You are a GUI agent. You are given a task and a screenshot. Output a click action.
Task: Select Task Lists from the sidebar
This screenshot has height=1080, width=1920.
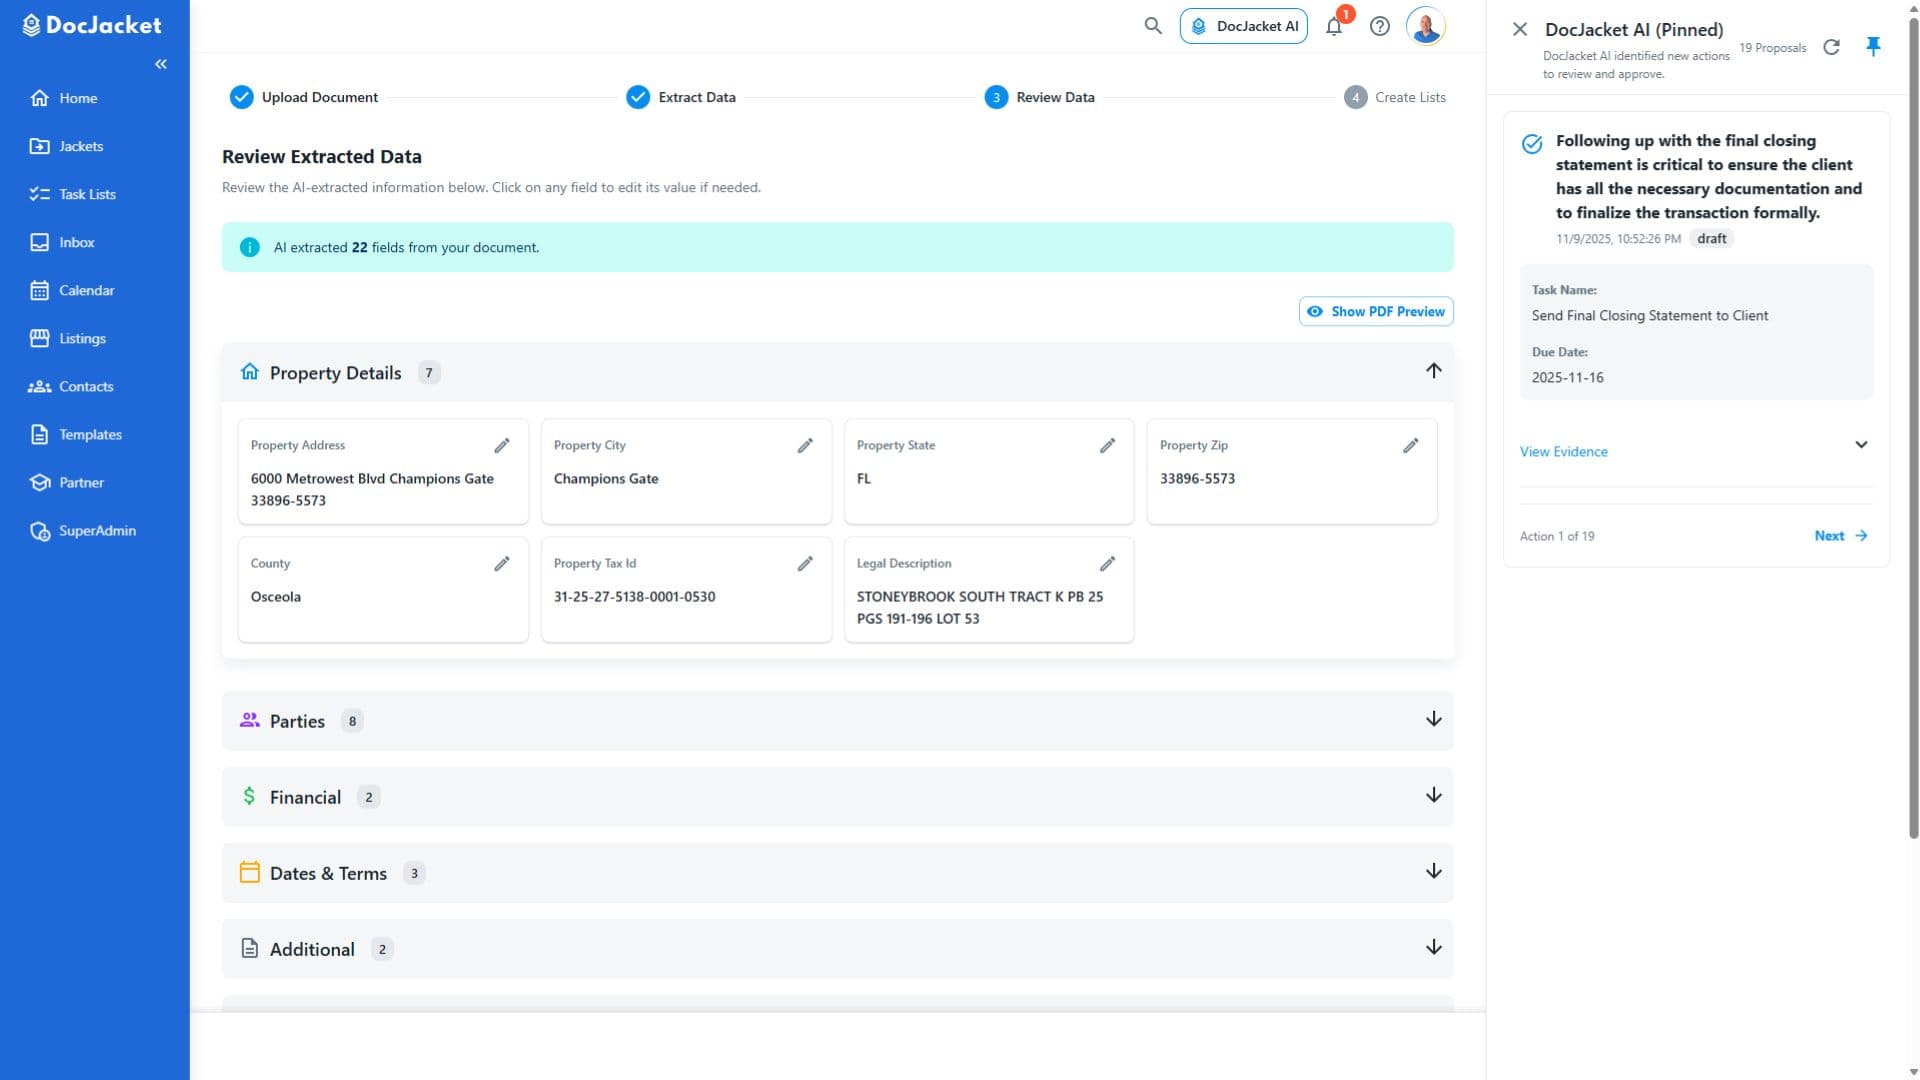(86, 194)
